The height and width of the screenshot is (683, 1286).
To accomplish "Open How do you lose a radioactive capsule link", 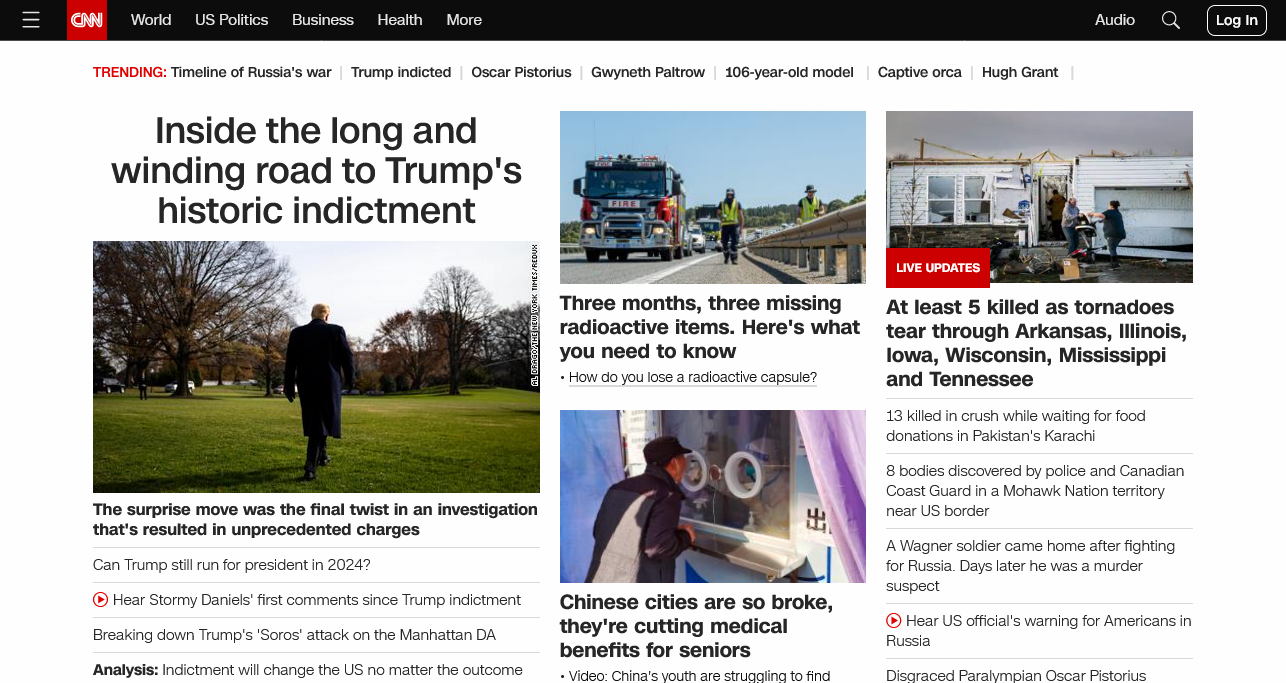I will (x=693, y=377).
